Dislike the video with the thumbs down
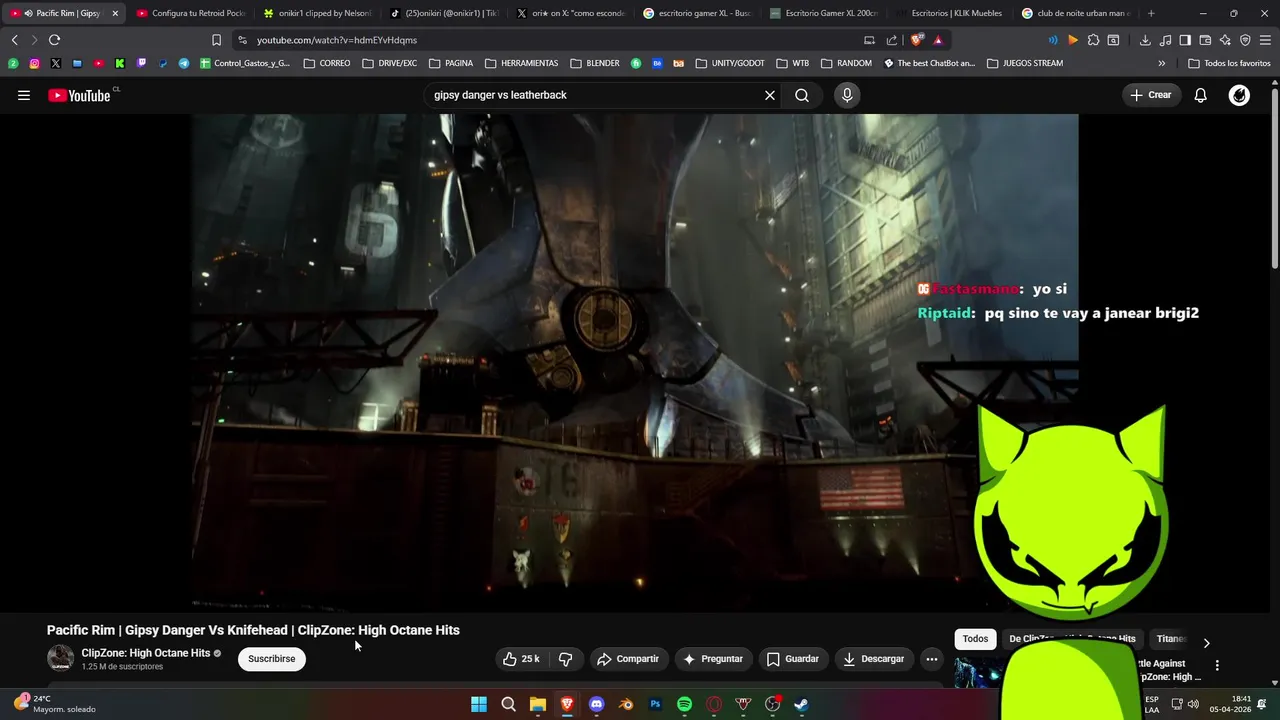1280x720 pixels. tap(566, 659)
